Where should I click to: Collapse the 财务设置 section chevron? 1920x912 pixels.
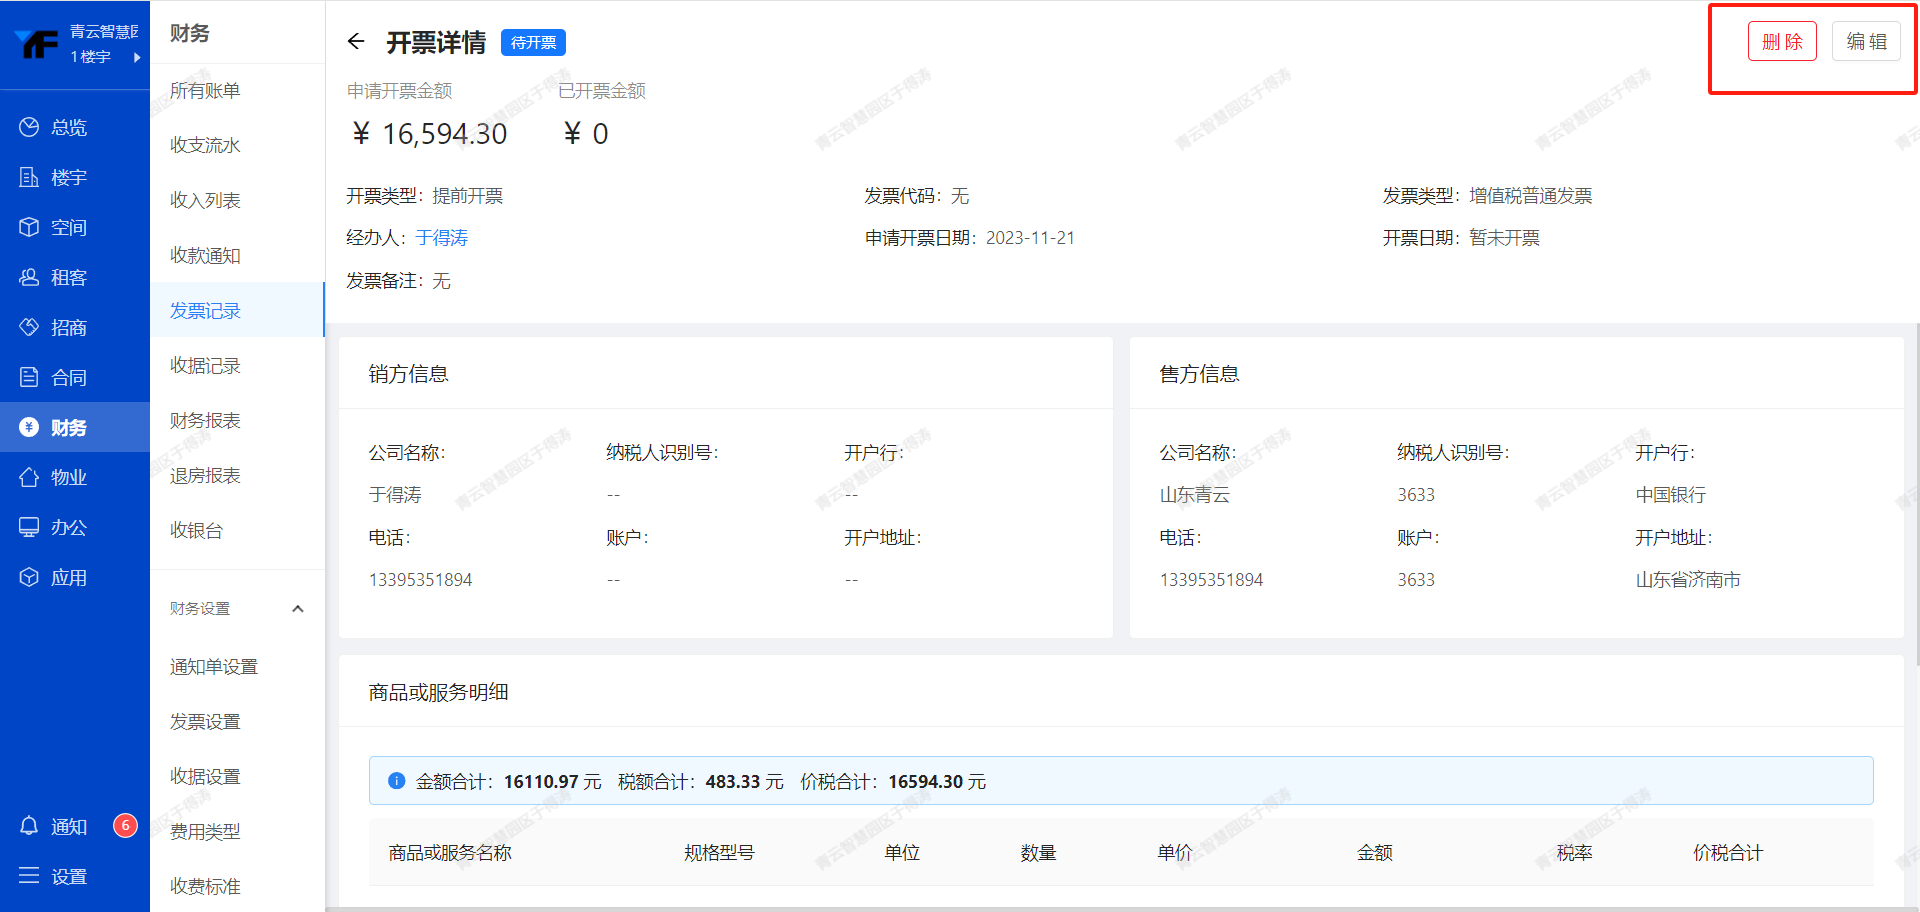tap(297, 609)
